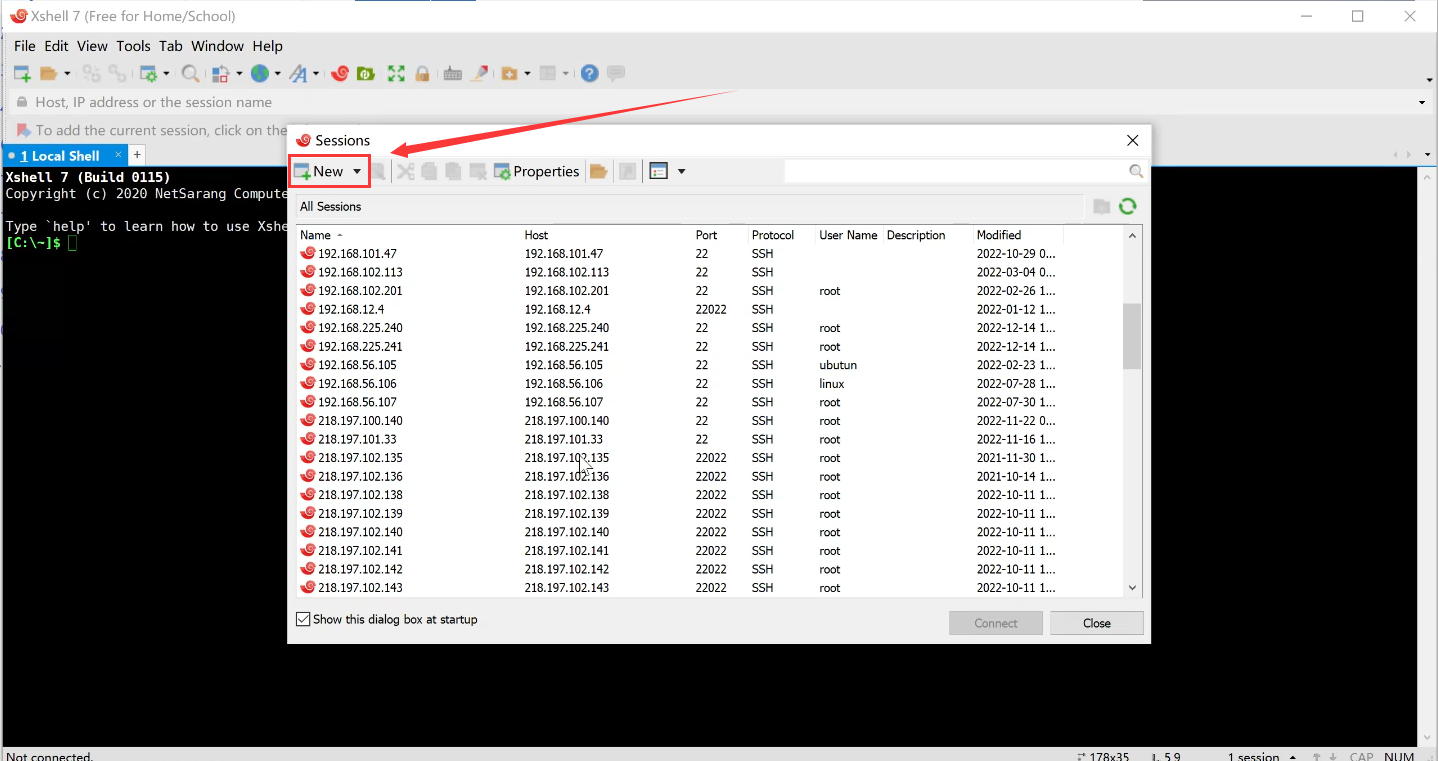Toggle 'Show this dialog box at startup' checkbox
Screen dimensions: 1438x761
pyautogui.click(x=303, y=619)
